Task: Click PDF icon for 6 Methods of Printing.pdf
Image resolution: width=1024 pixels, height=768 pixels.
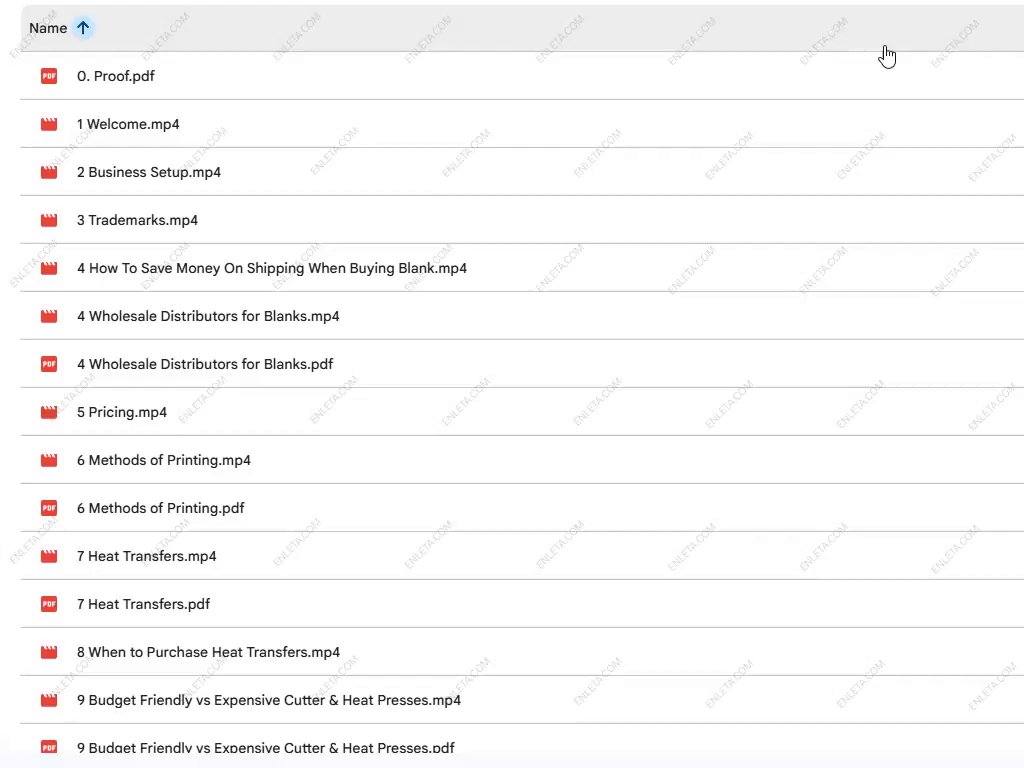Action: (x=49, y=508)
